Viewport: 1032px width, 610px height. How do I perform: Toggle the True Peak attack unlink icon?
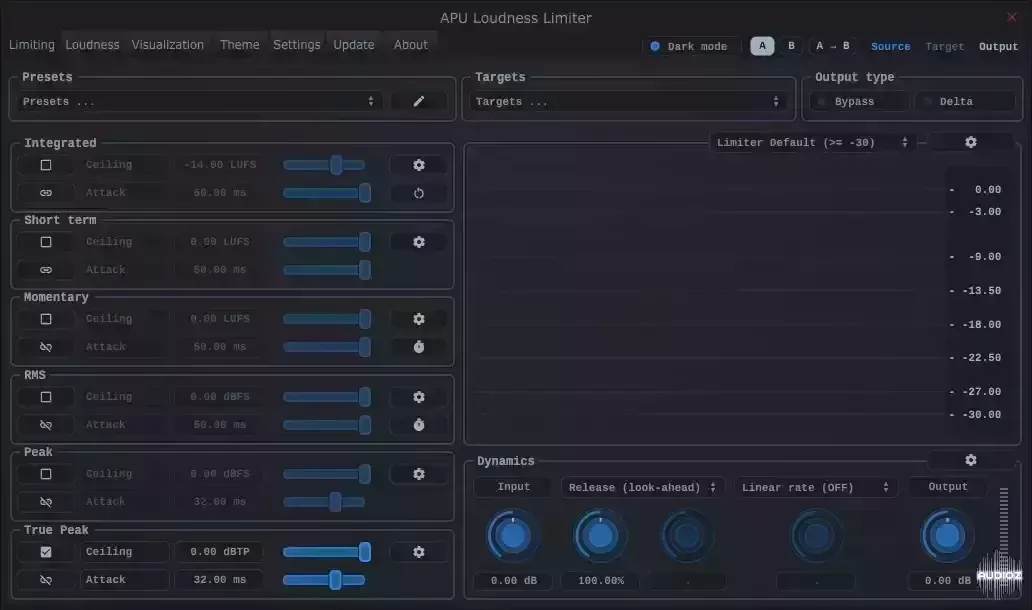[45, 580]
